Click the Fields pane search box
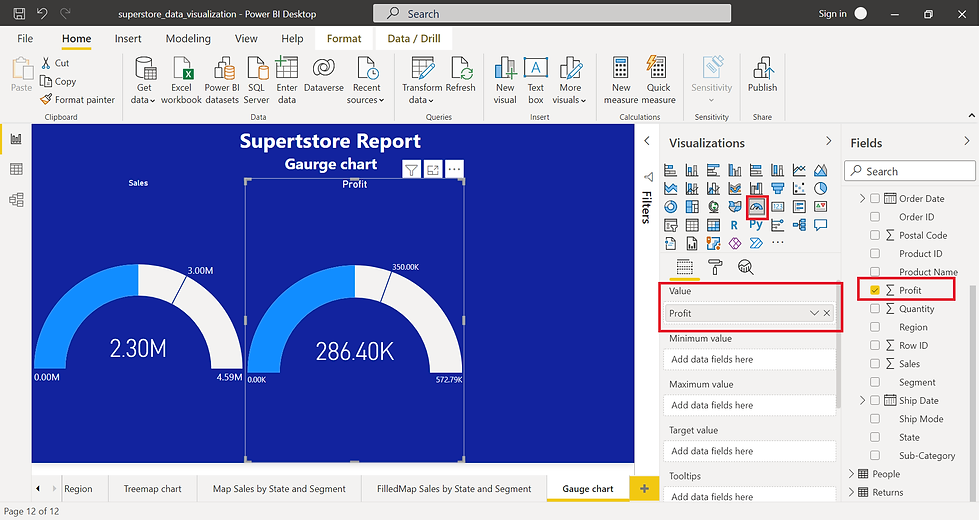The width and height of the screenshot is (980, 520). pos(910,171)
